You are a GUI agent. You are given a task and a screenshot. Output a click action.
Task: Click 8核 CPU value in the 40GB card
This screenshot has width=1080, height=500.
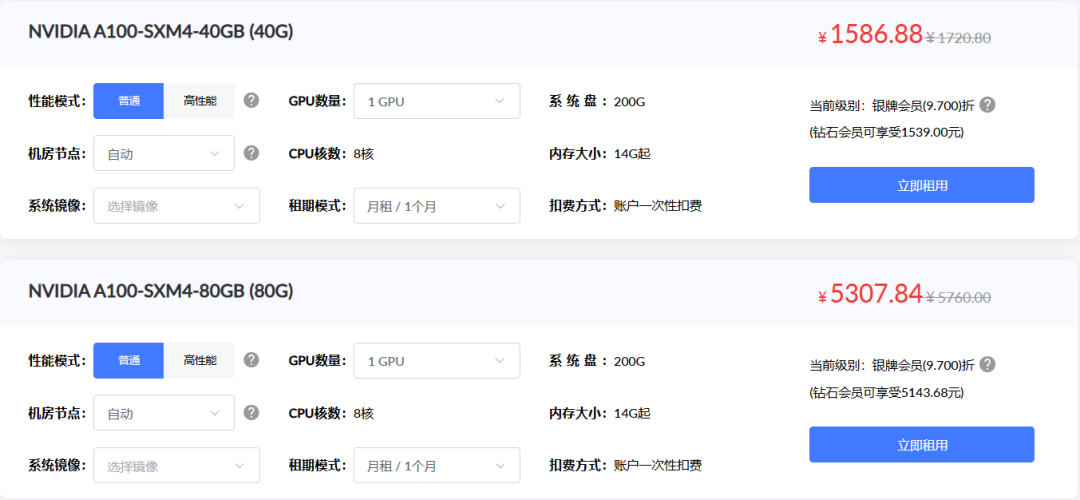pos(364,154)
